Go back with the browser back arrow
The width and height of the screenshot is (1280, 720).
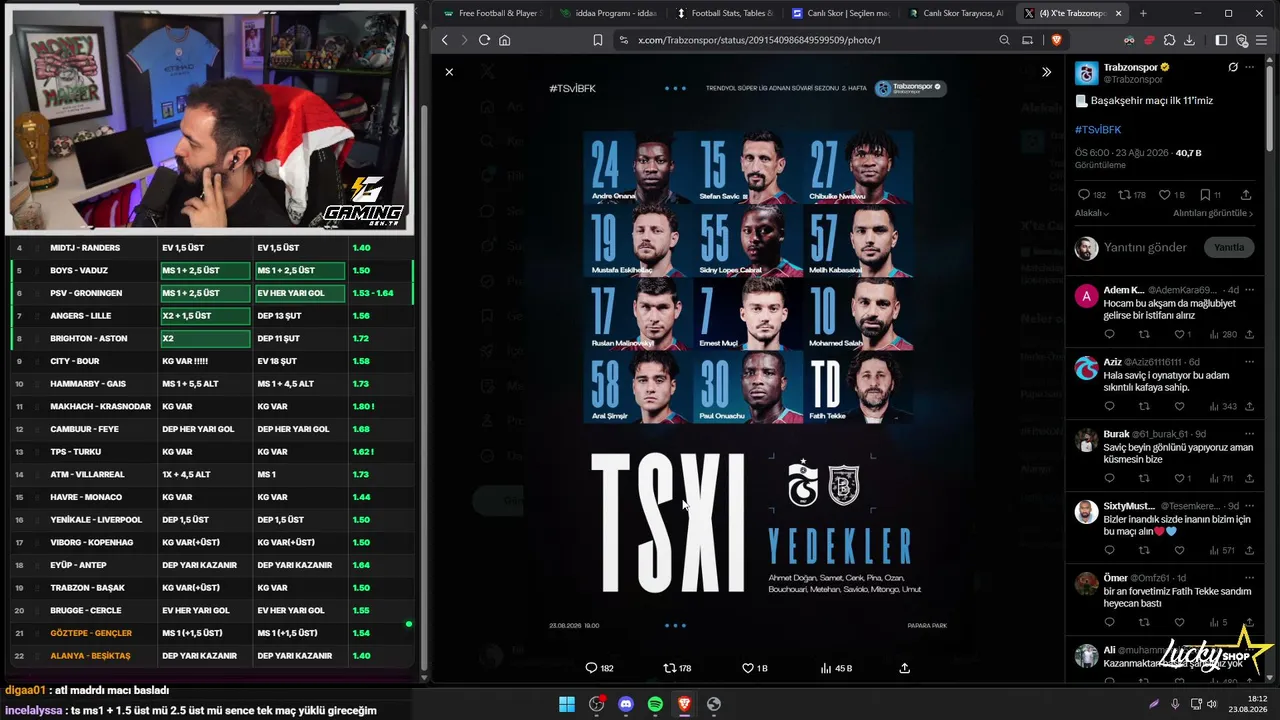445,40
